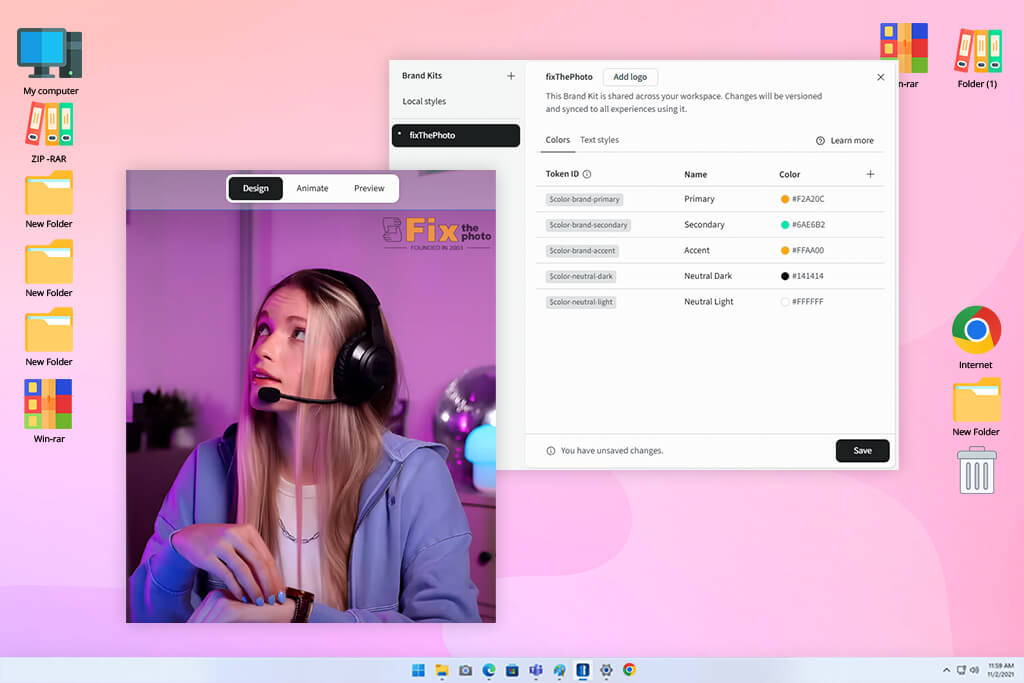
Task: Select Local styles in sidebar
Action: [424, 101]
